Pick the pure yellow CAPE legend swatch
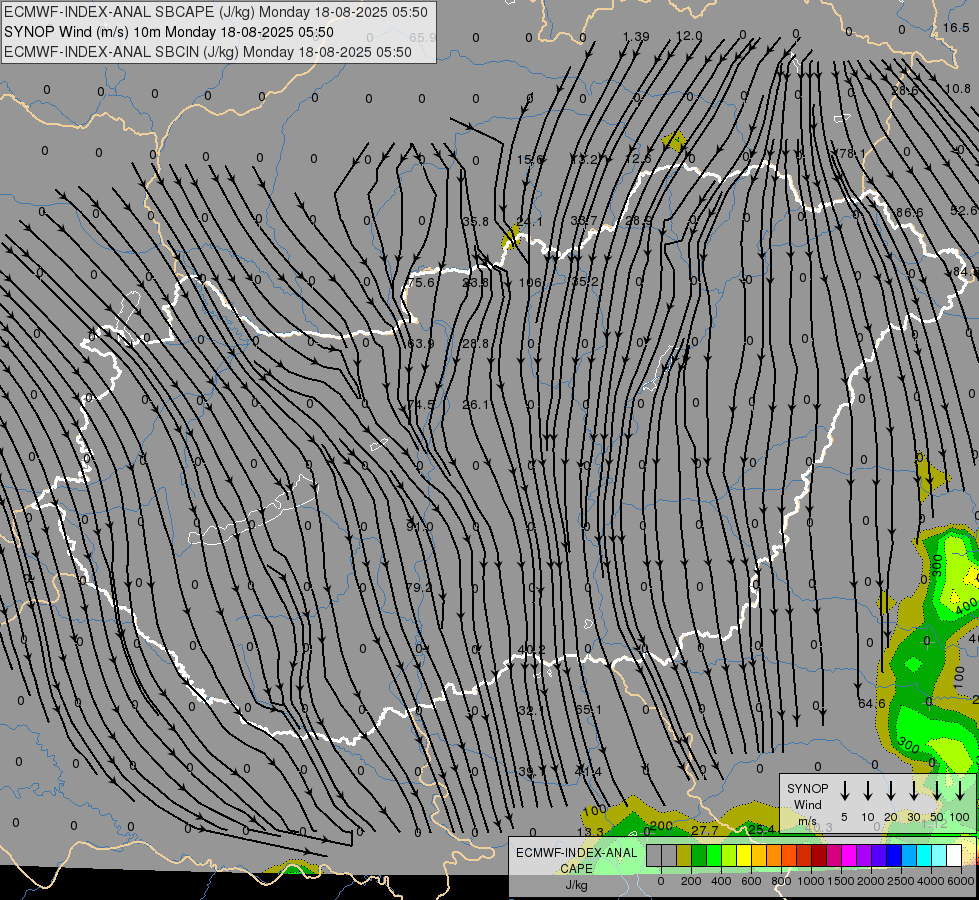 coord(744,855)
